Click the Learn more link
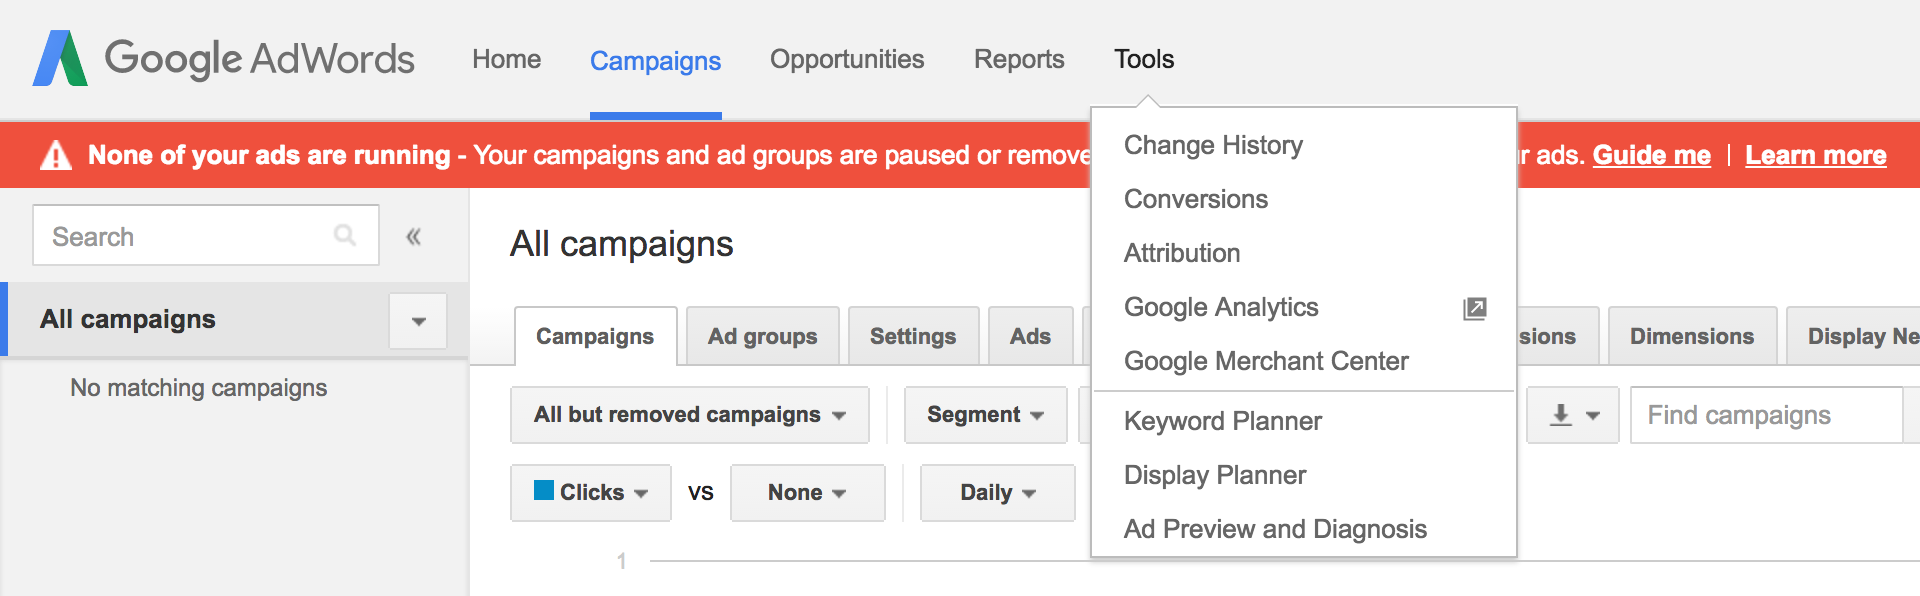 click(x=1816, y=155)
